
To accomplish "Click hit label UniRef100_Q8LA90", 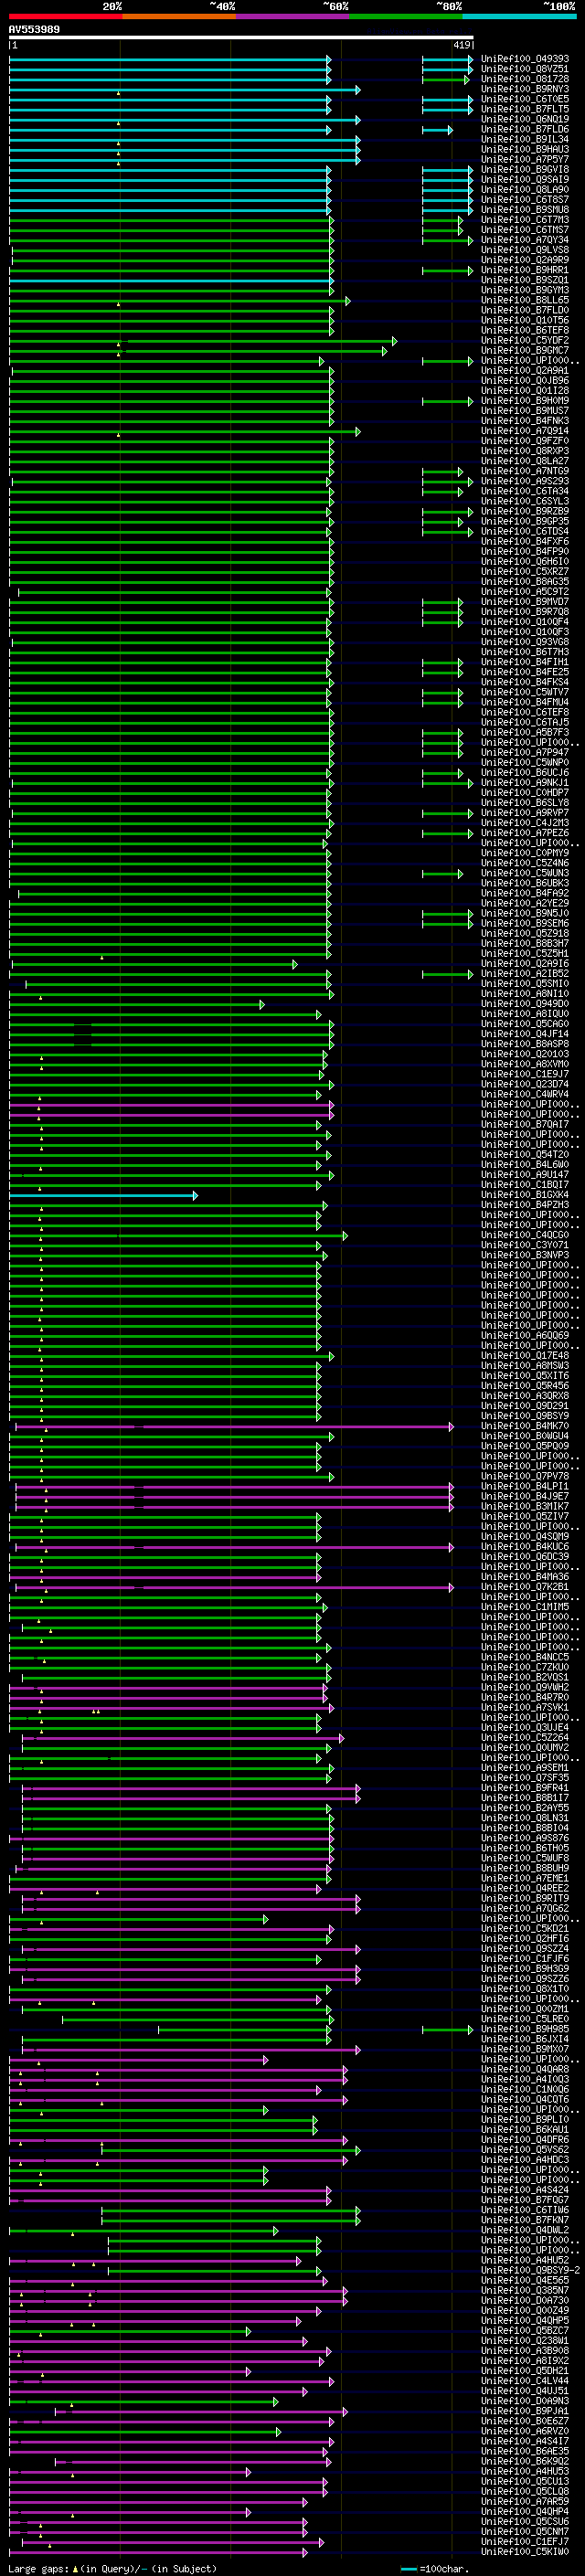I will (x=525, y=189).
